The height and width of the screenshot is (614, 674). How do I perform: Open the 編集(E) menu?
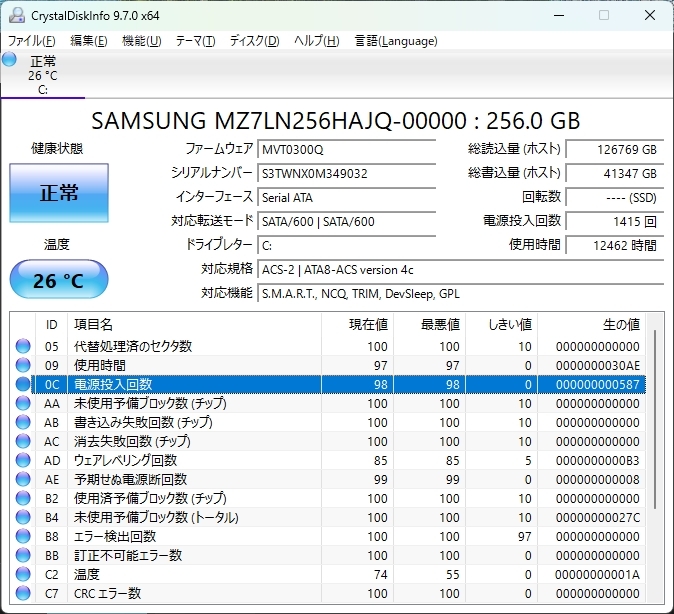pos(89,41)
